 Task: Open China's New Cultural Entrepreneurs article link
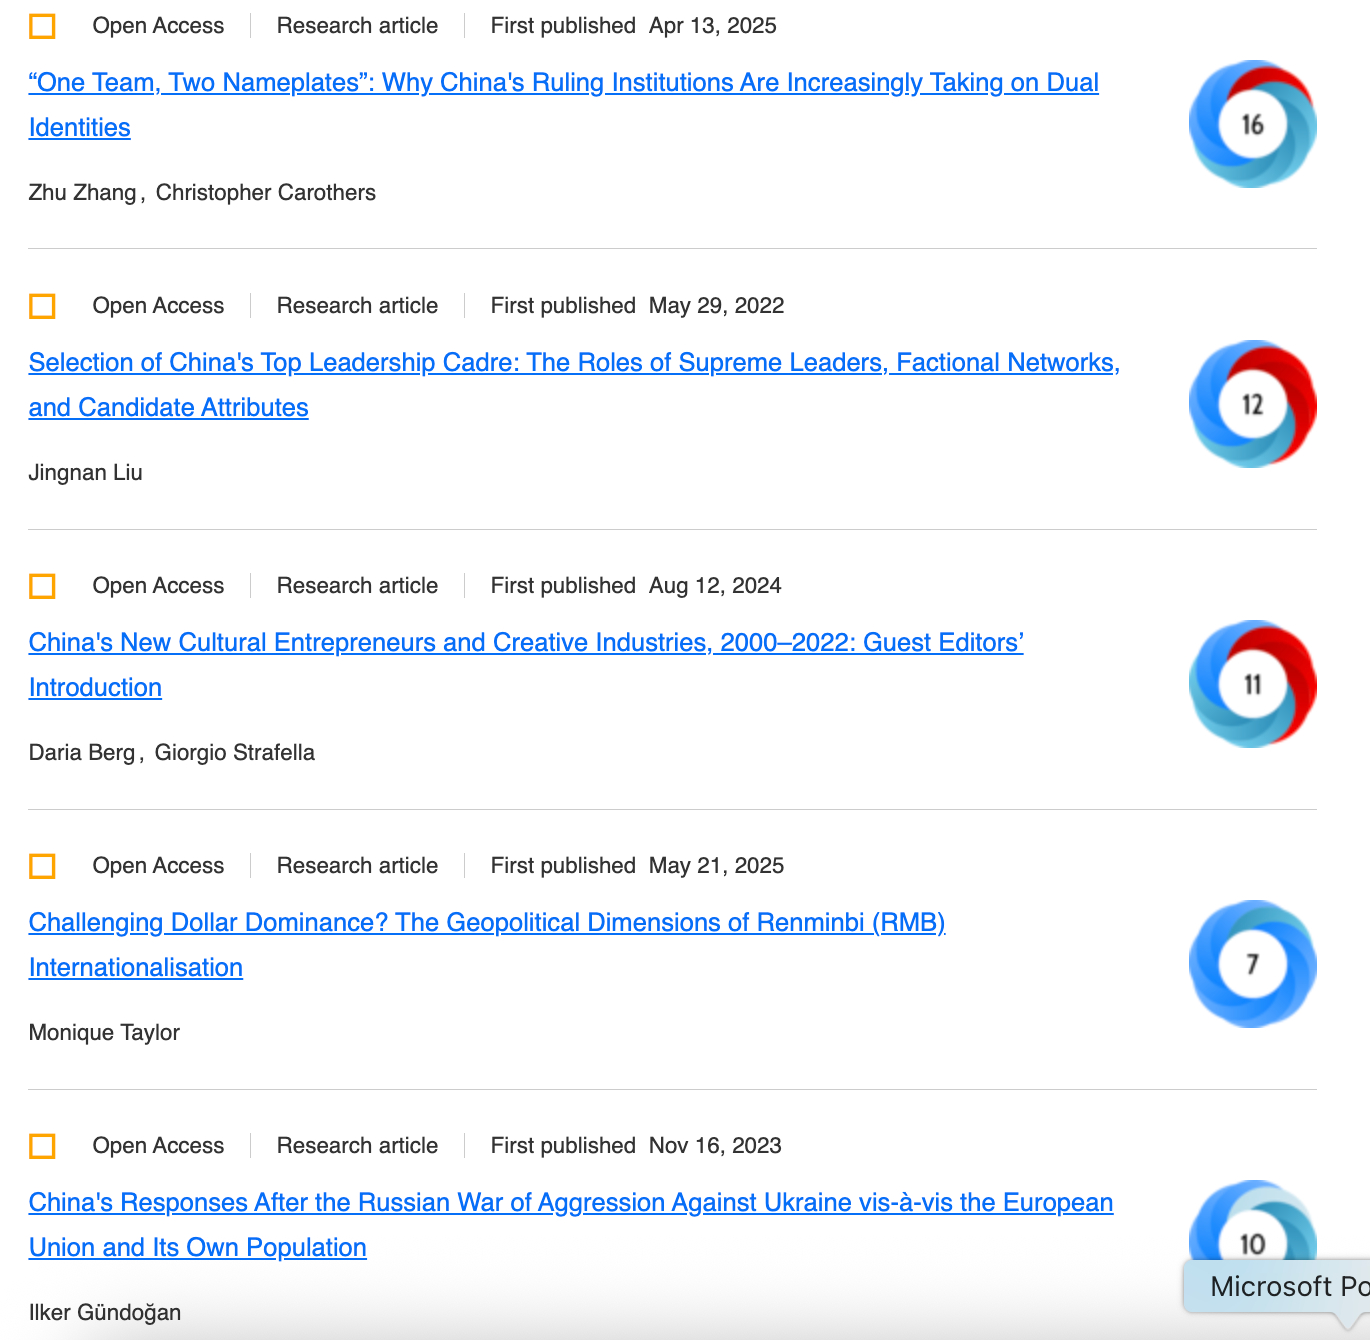[525, 643]
